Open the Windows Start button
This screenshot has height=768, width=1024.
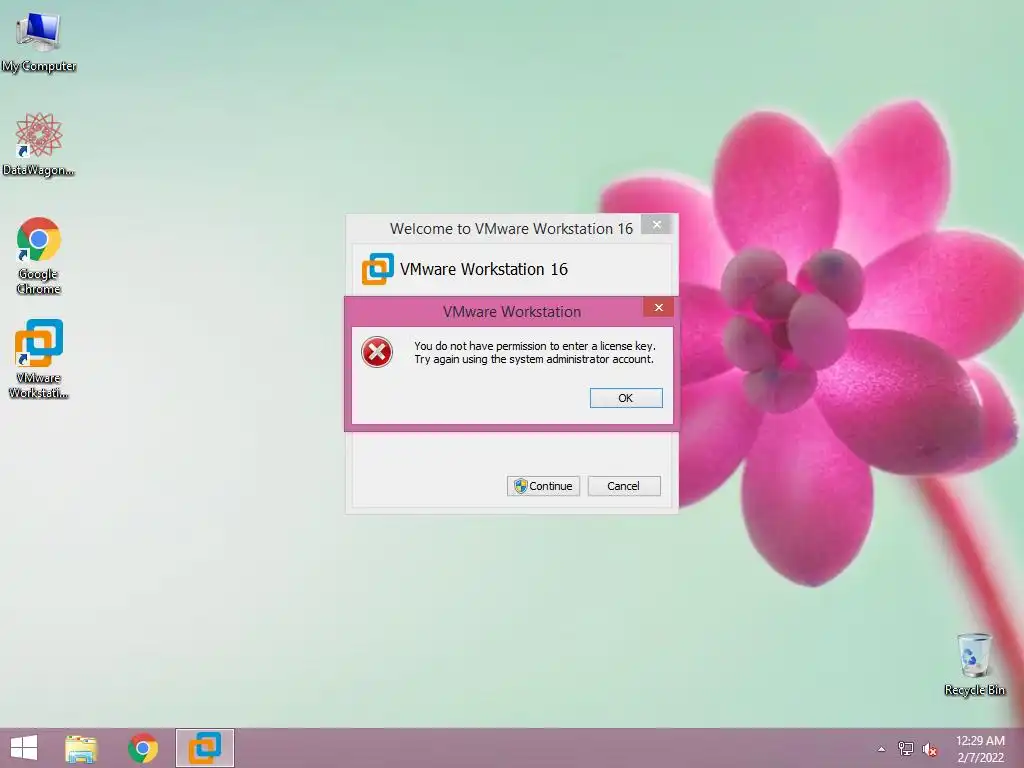pyautogui.click(x=24, y=748)
